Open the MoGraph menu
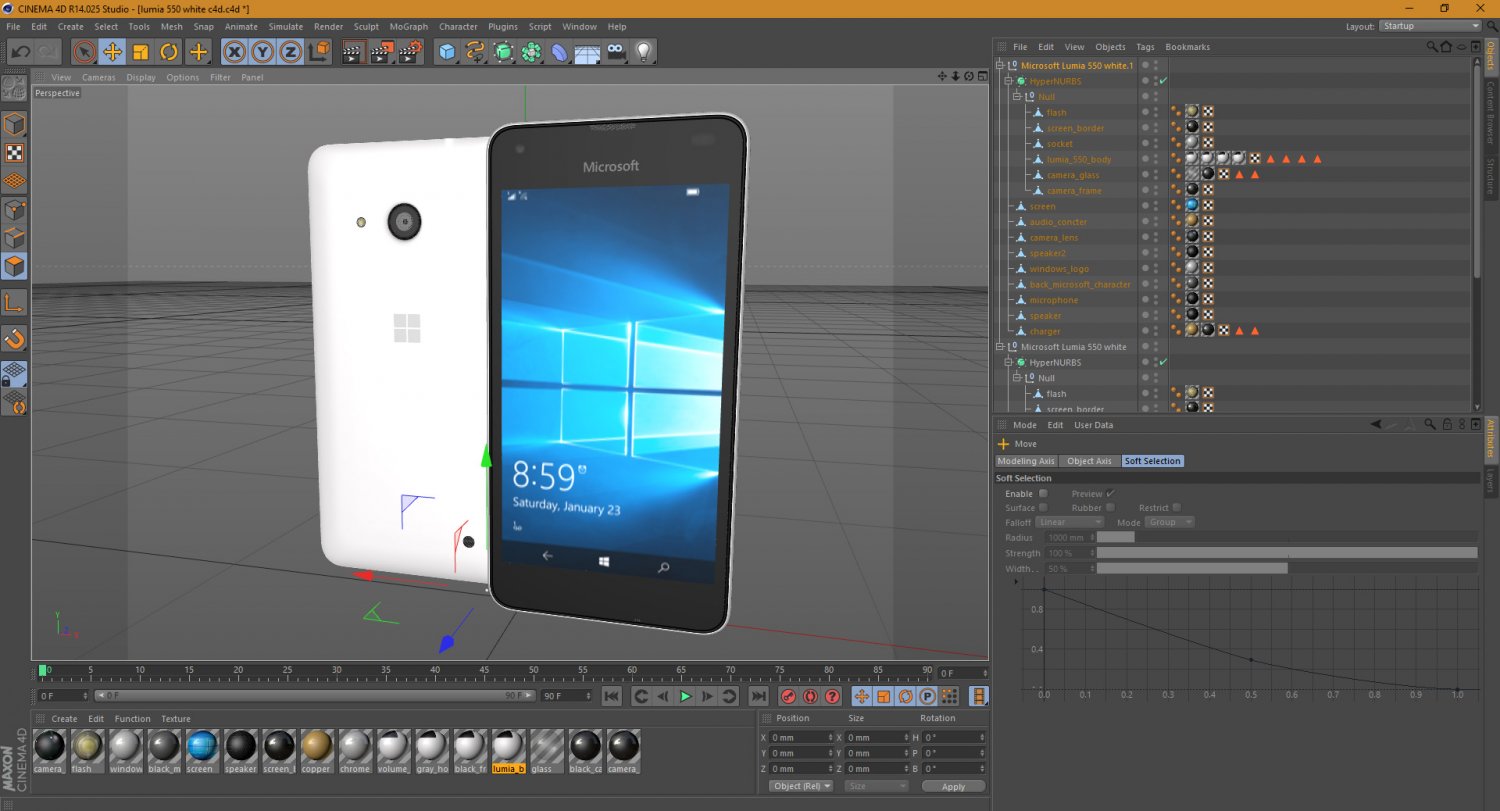This screenshot has height=811, width=1500. [x=408, y=27]
